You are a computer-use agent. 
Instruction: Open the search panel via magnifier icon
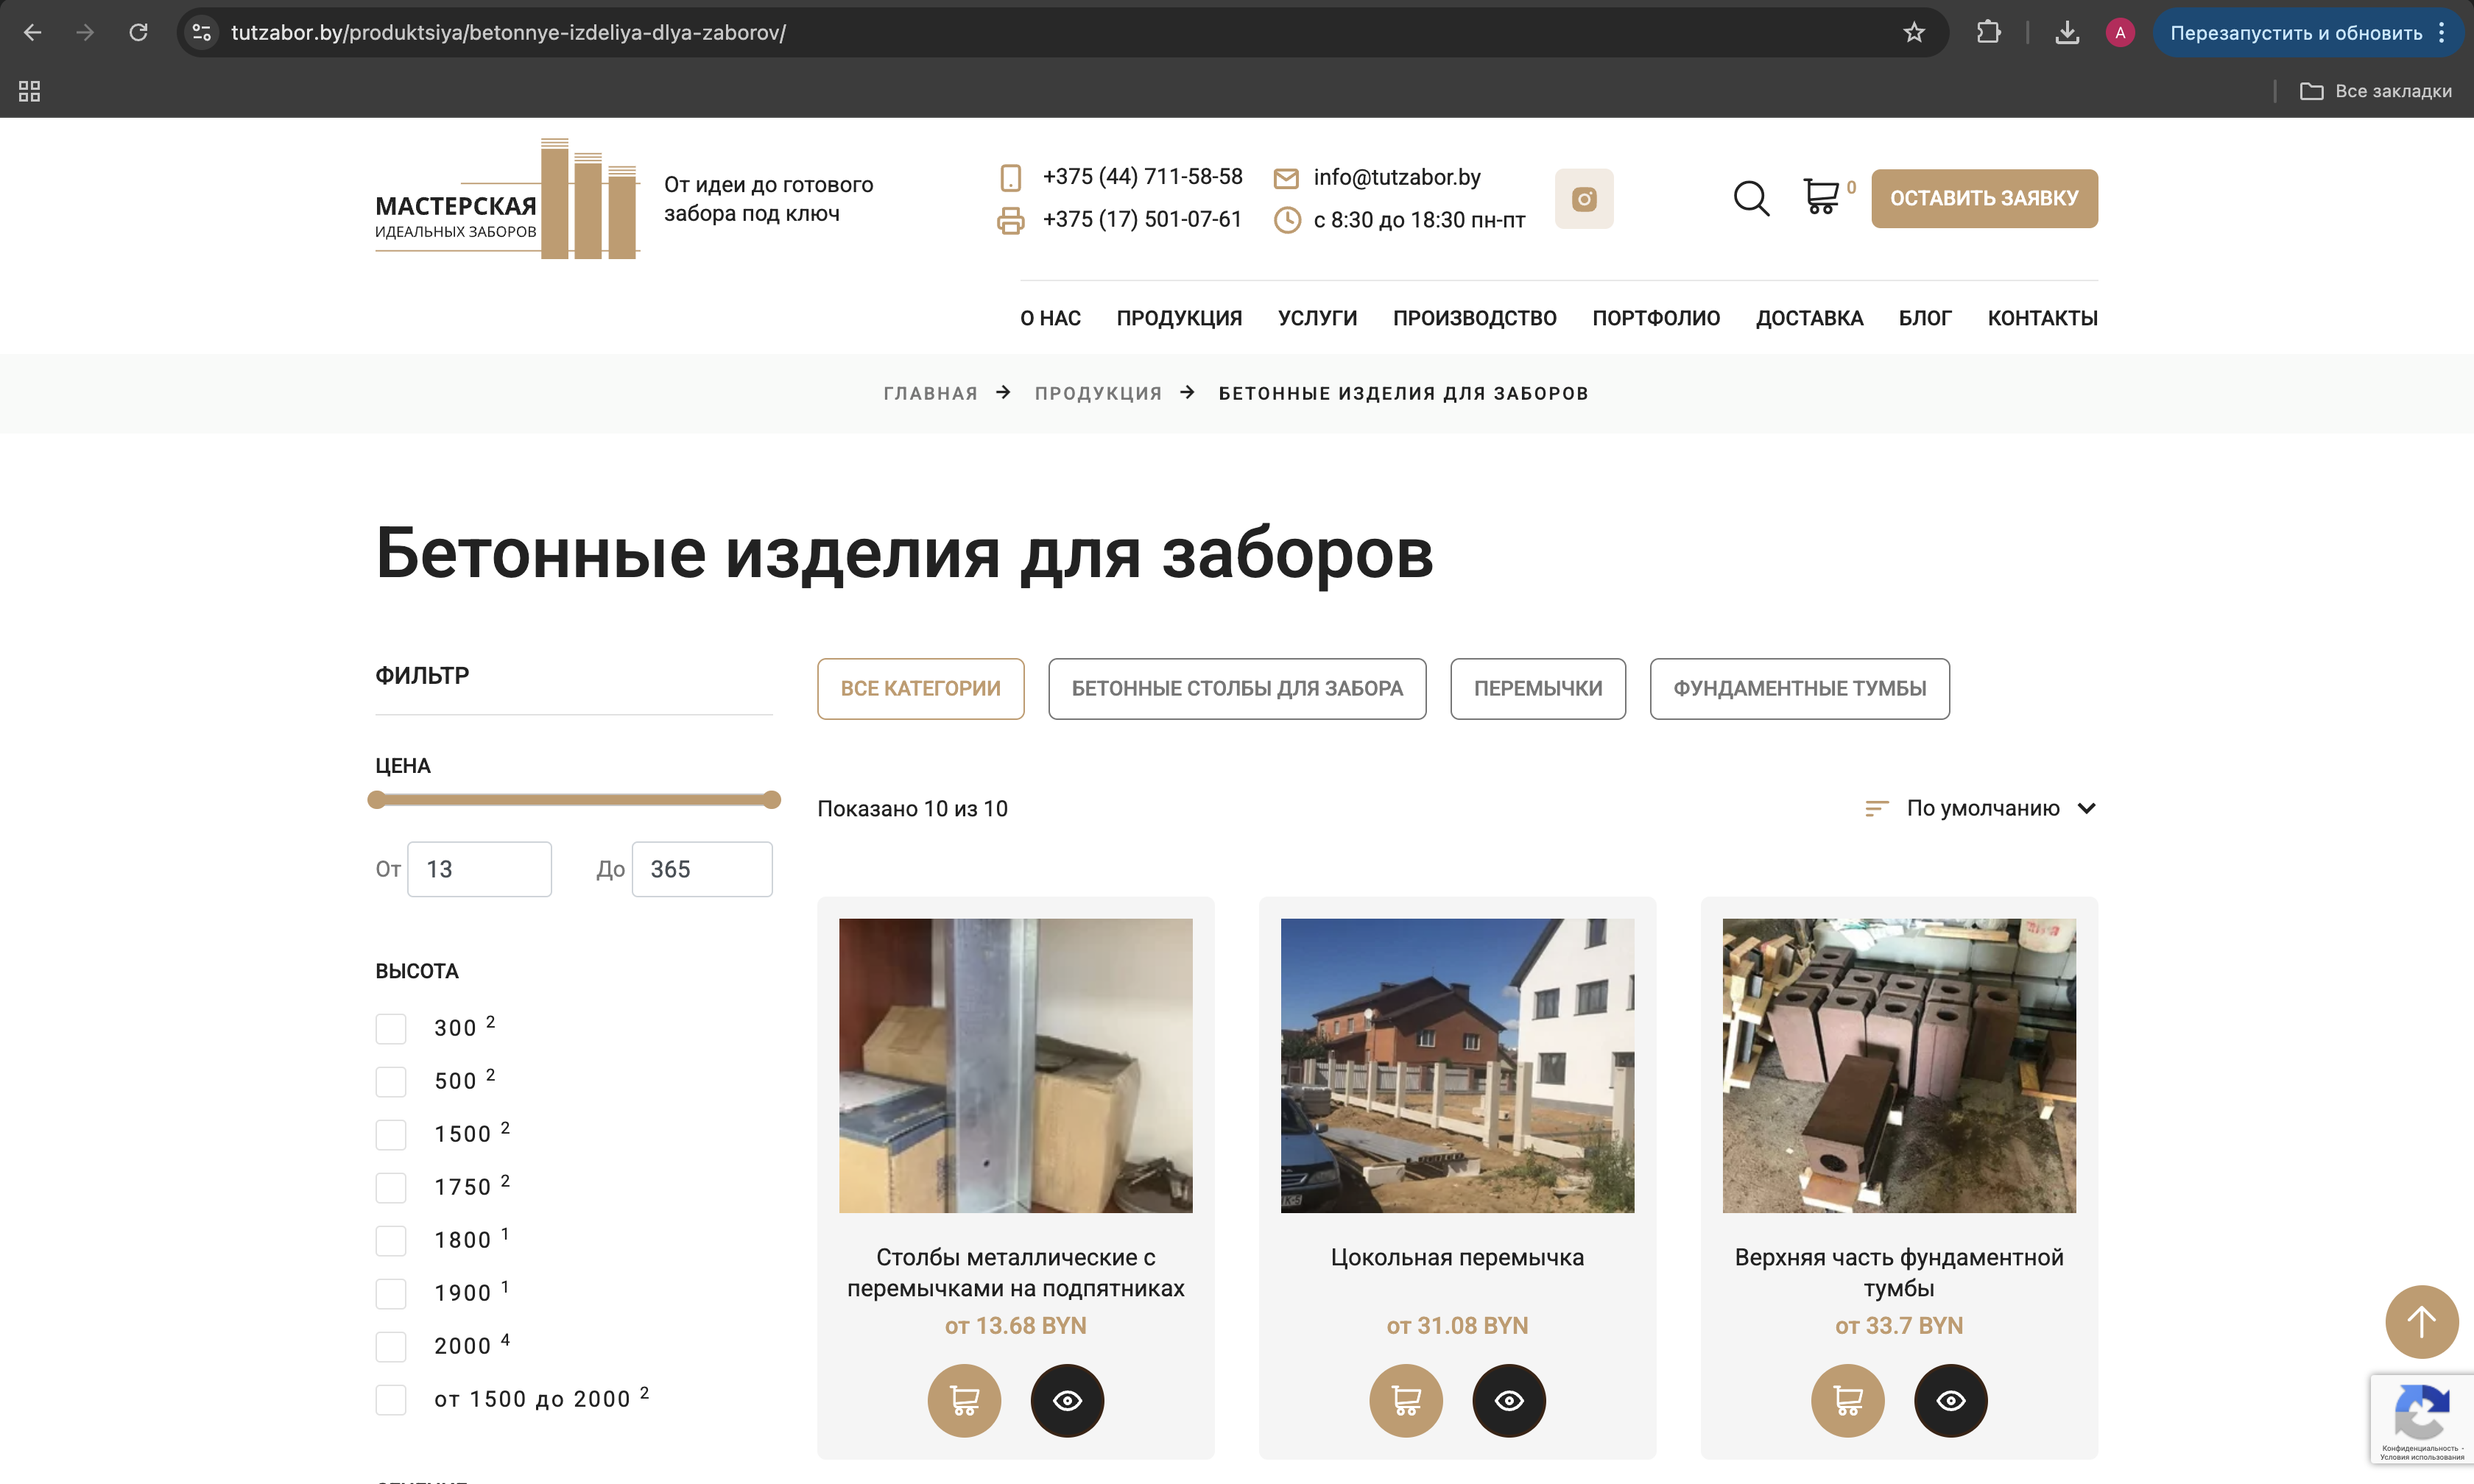click(1751, 198)
